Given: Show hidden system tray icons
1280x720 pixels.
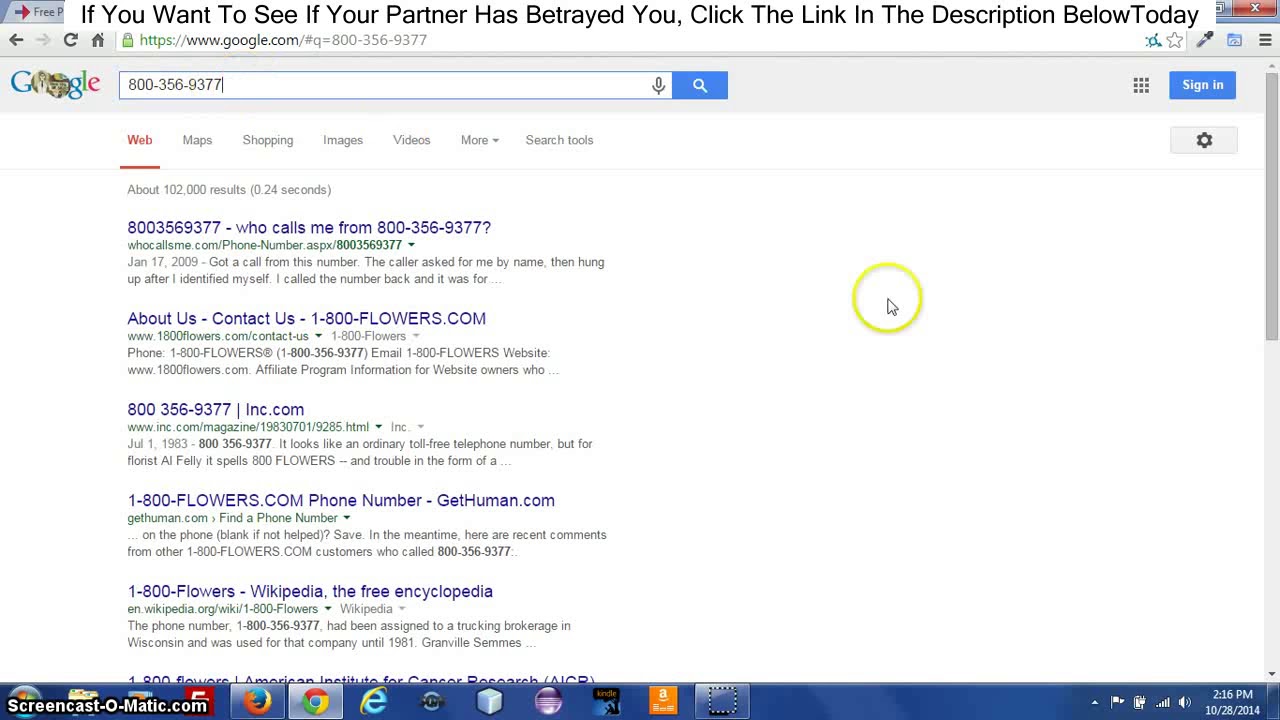Looking at the screenshot, I should [x=1095, y=702].
